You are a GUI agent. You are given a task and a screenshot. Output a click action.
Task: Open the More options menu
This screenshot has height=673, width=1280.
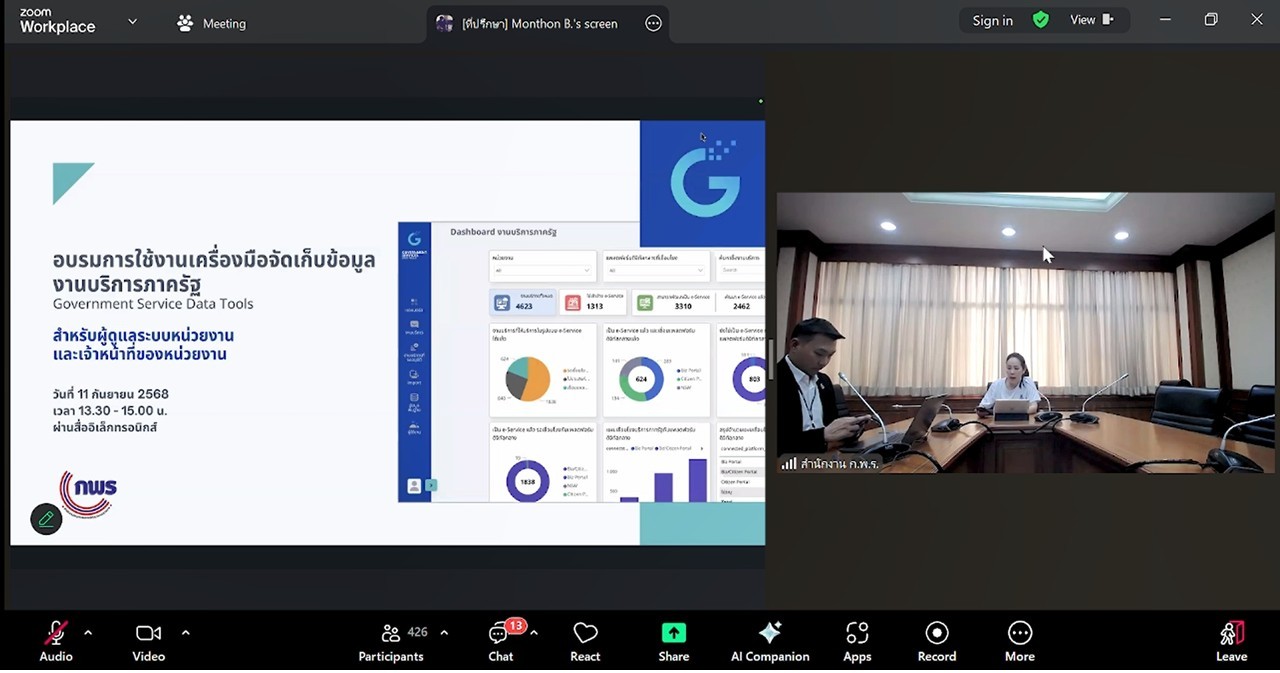pos(1019,641)
